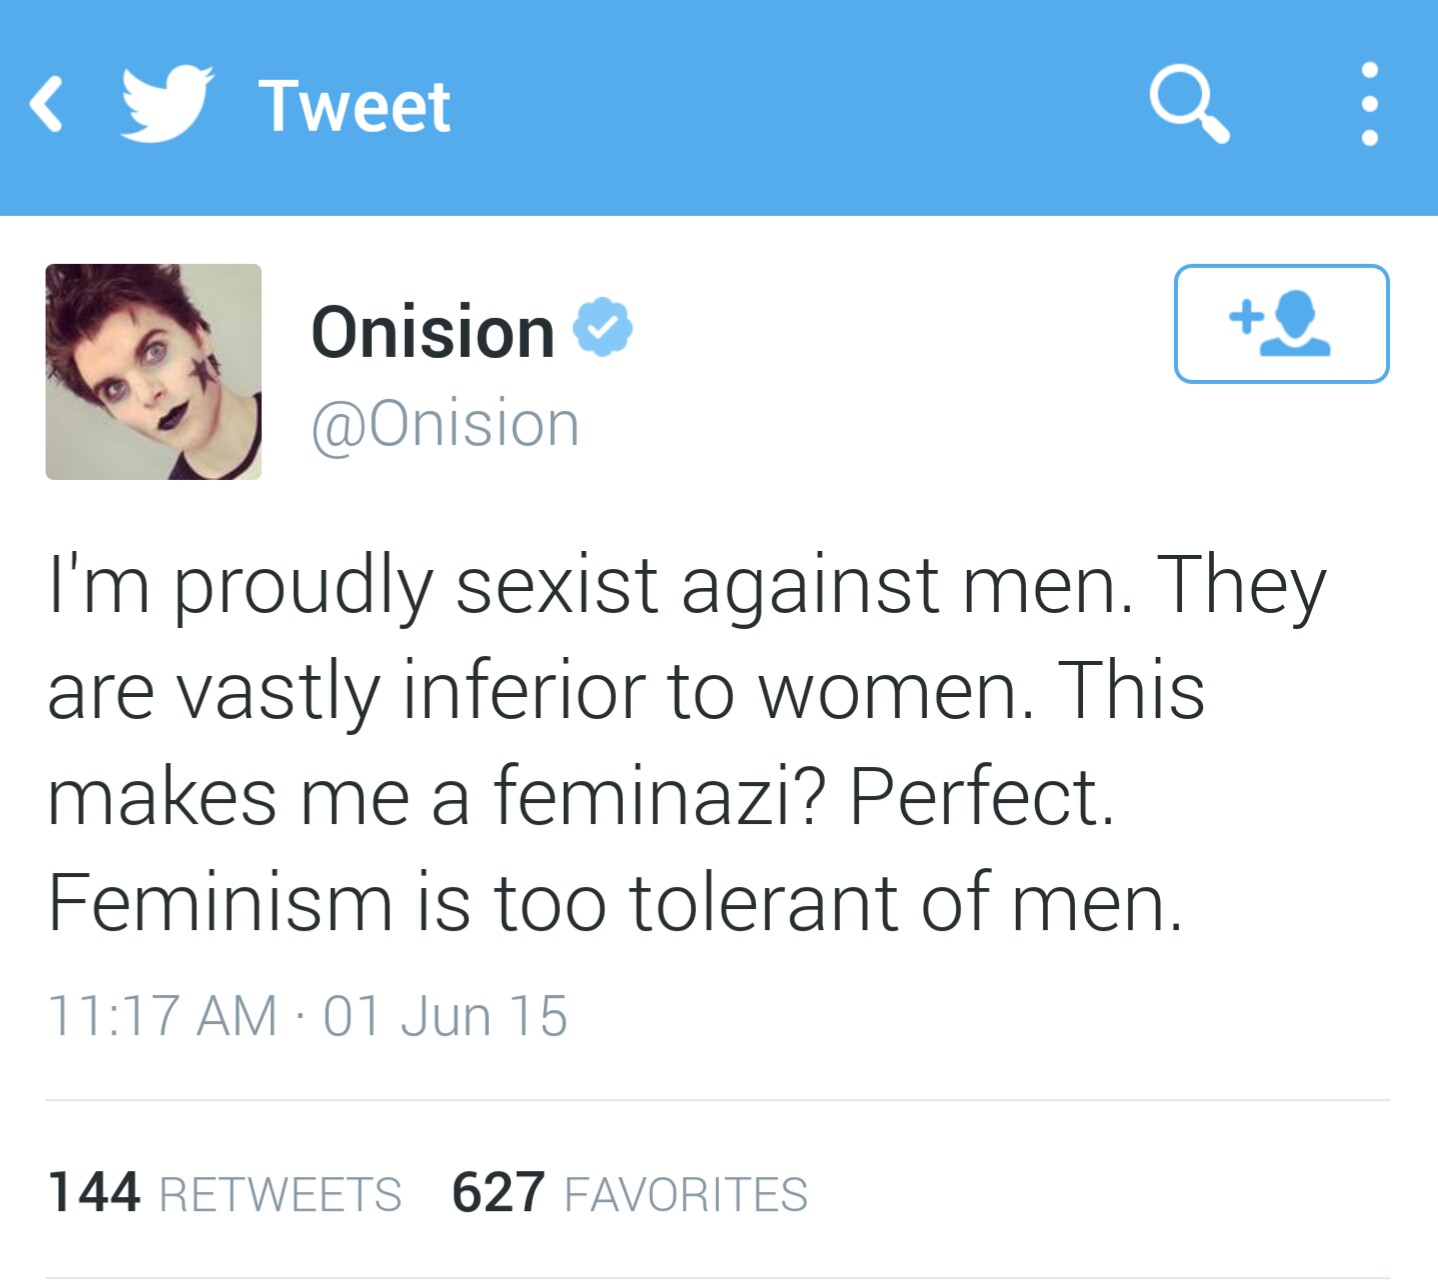Screen dimensions: 1438x1283
Task: Follow Onision with the add-user button
Action: 1281,323
